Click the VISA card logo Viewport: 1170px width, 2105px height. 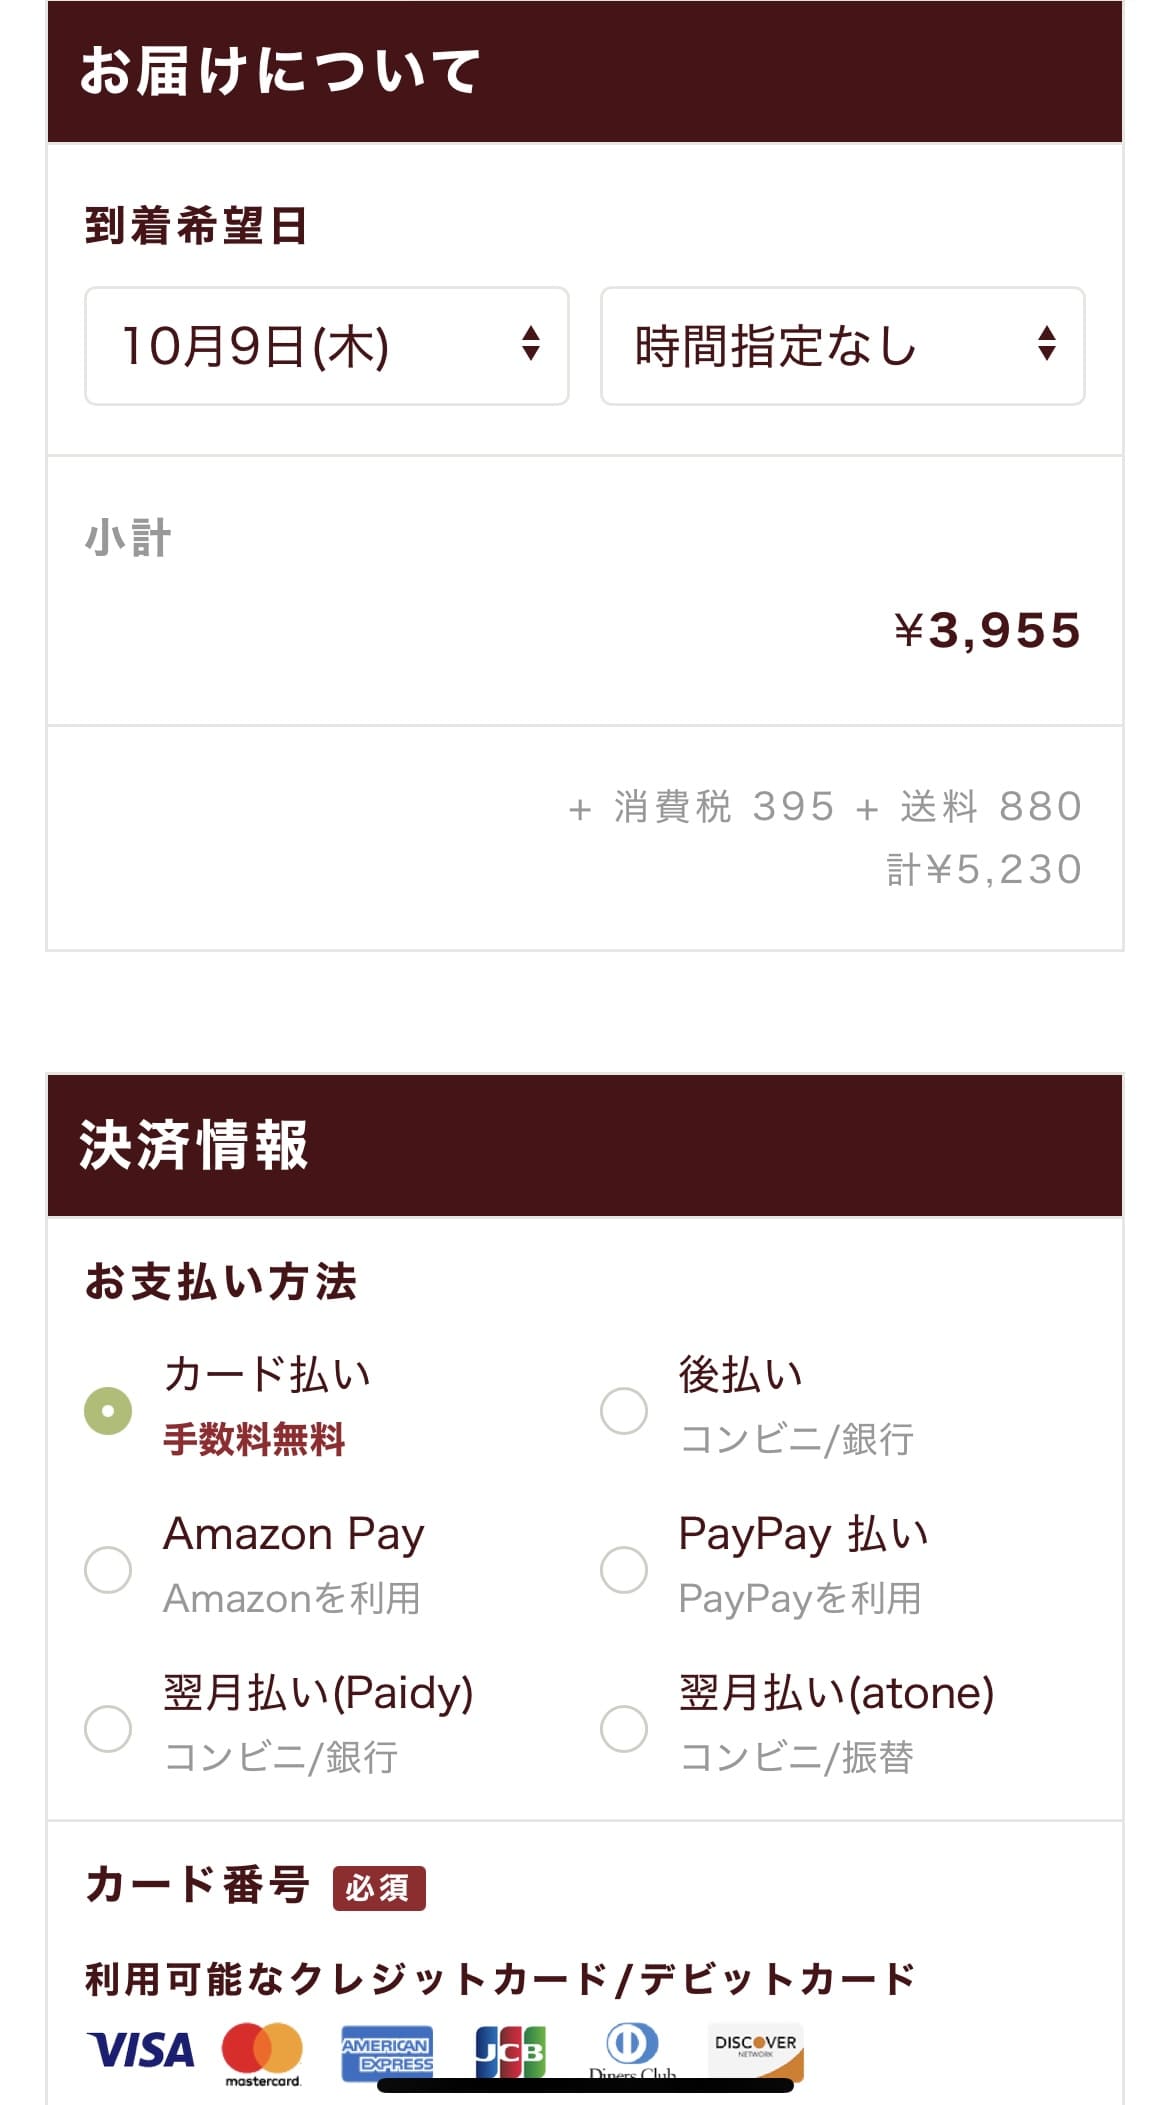(140, 2050)
